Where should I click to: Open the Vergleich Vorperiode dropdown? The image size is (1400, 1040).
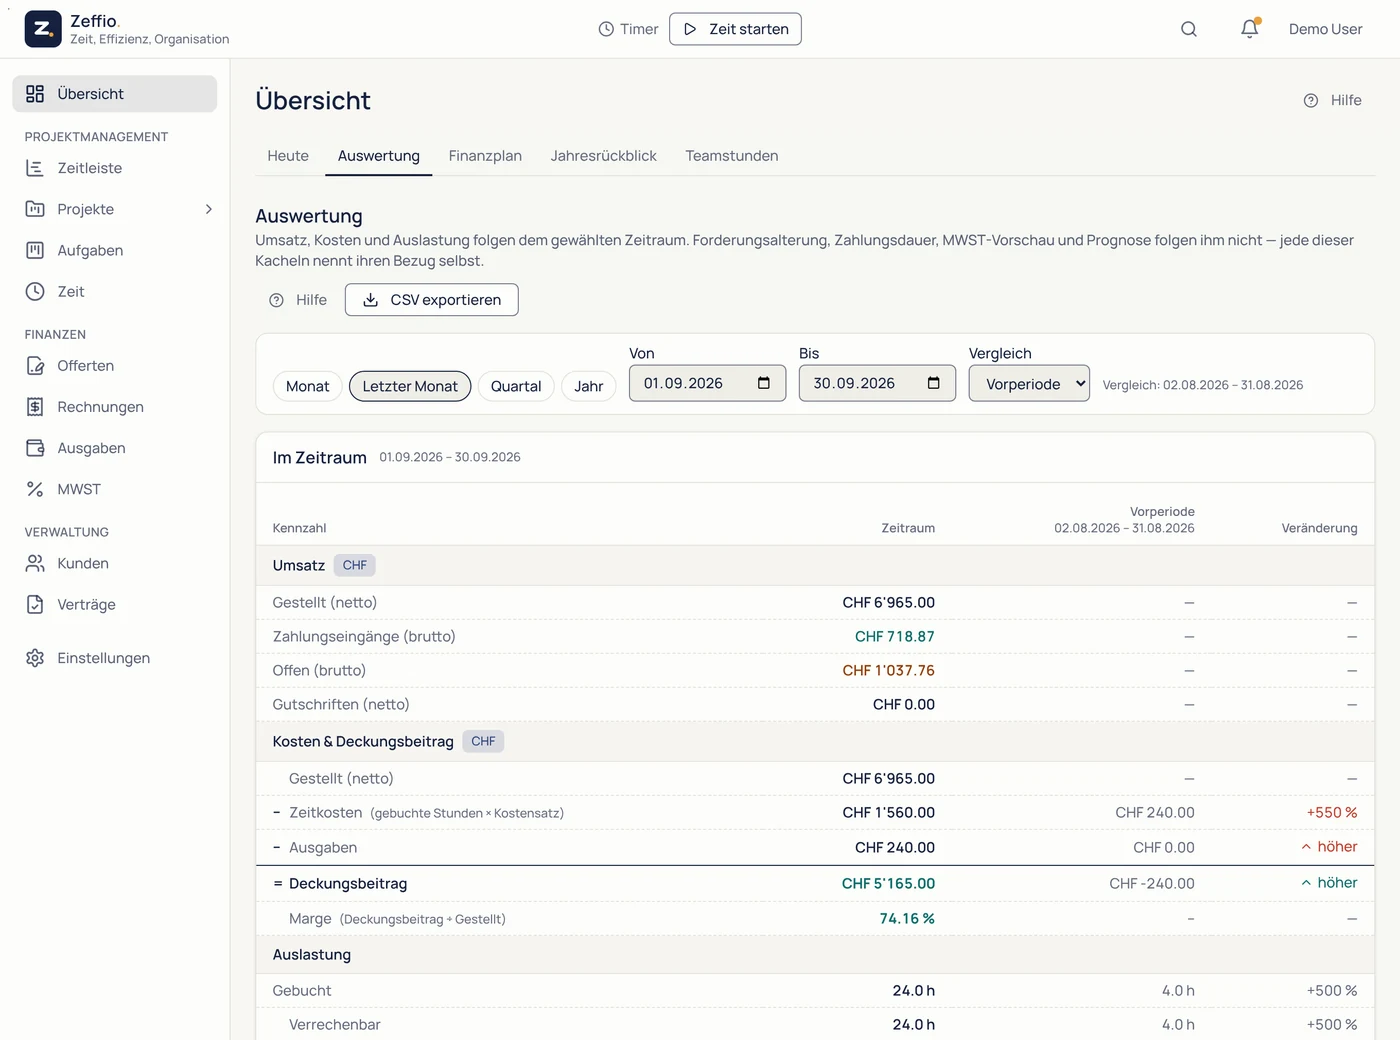tap(1029, 383)
